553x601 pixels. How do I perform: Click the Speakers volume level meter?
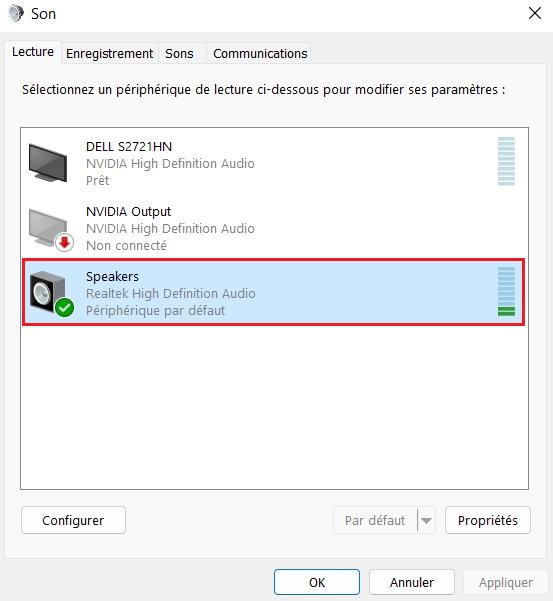[506, 292]
